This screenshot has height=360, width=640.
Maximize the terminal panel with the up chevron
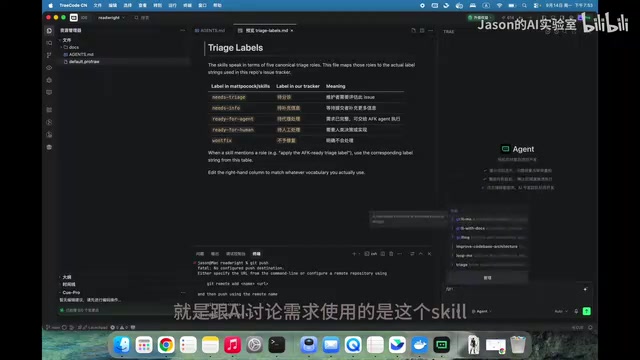point(421,254)
